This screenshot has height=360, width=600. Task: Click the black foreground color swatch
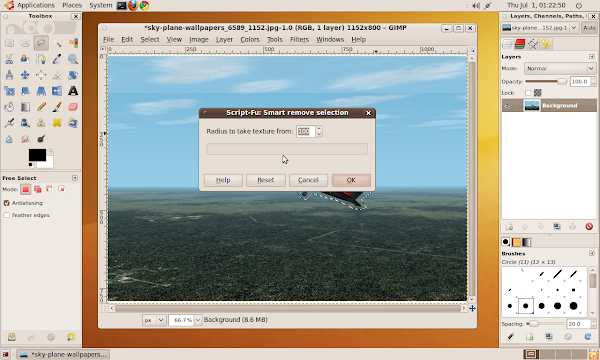point(37,155)
